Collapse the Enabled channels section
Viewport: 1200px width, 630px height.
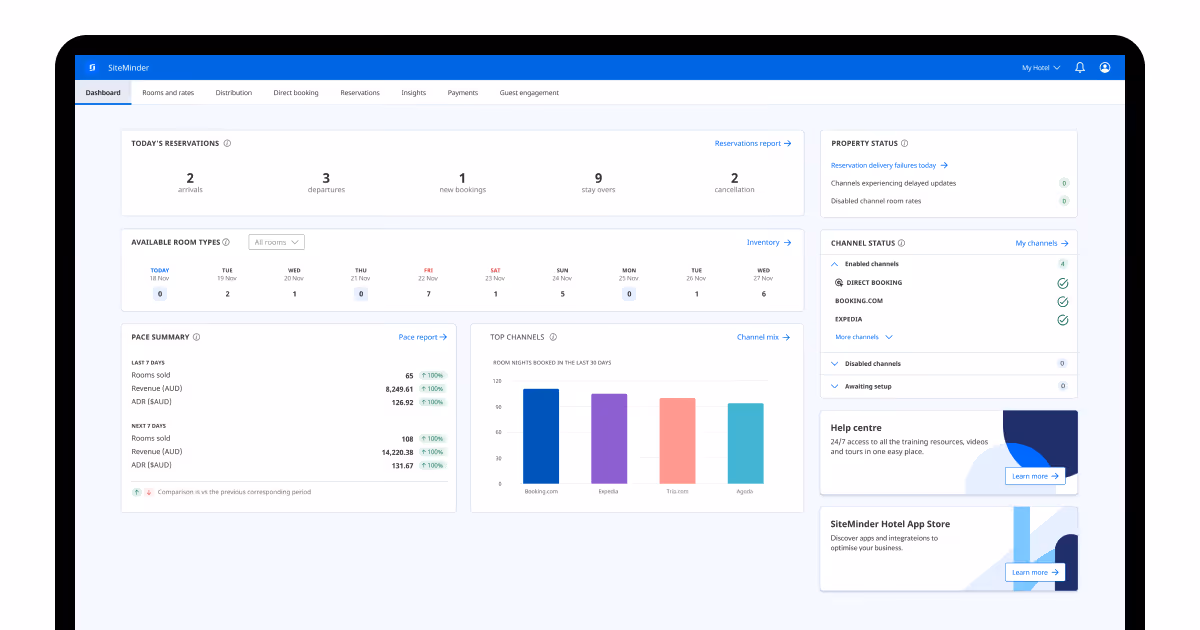[834, 264]
